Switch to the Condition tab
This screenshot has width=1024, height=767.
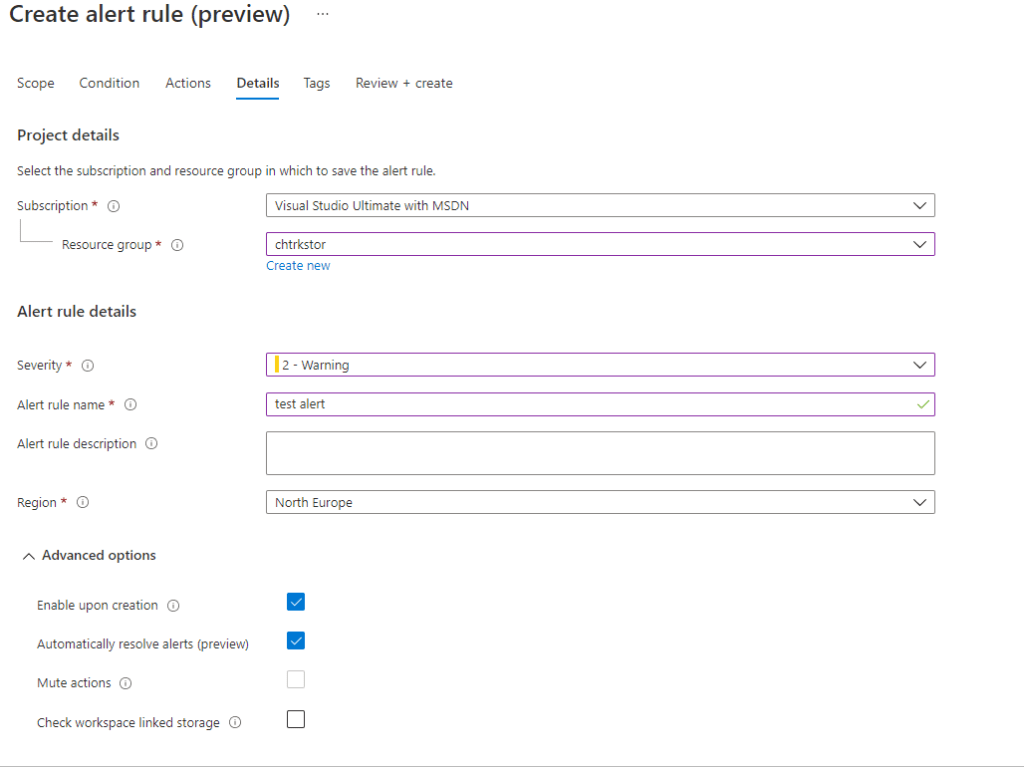tap(109, 83)
